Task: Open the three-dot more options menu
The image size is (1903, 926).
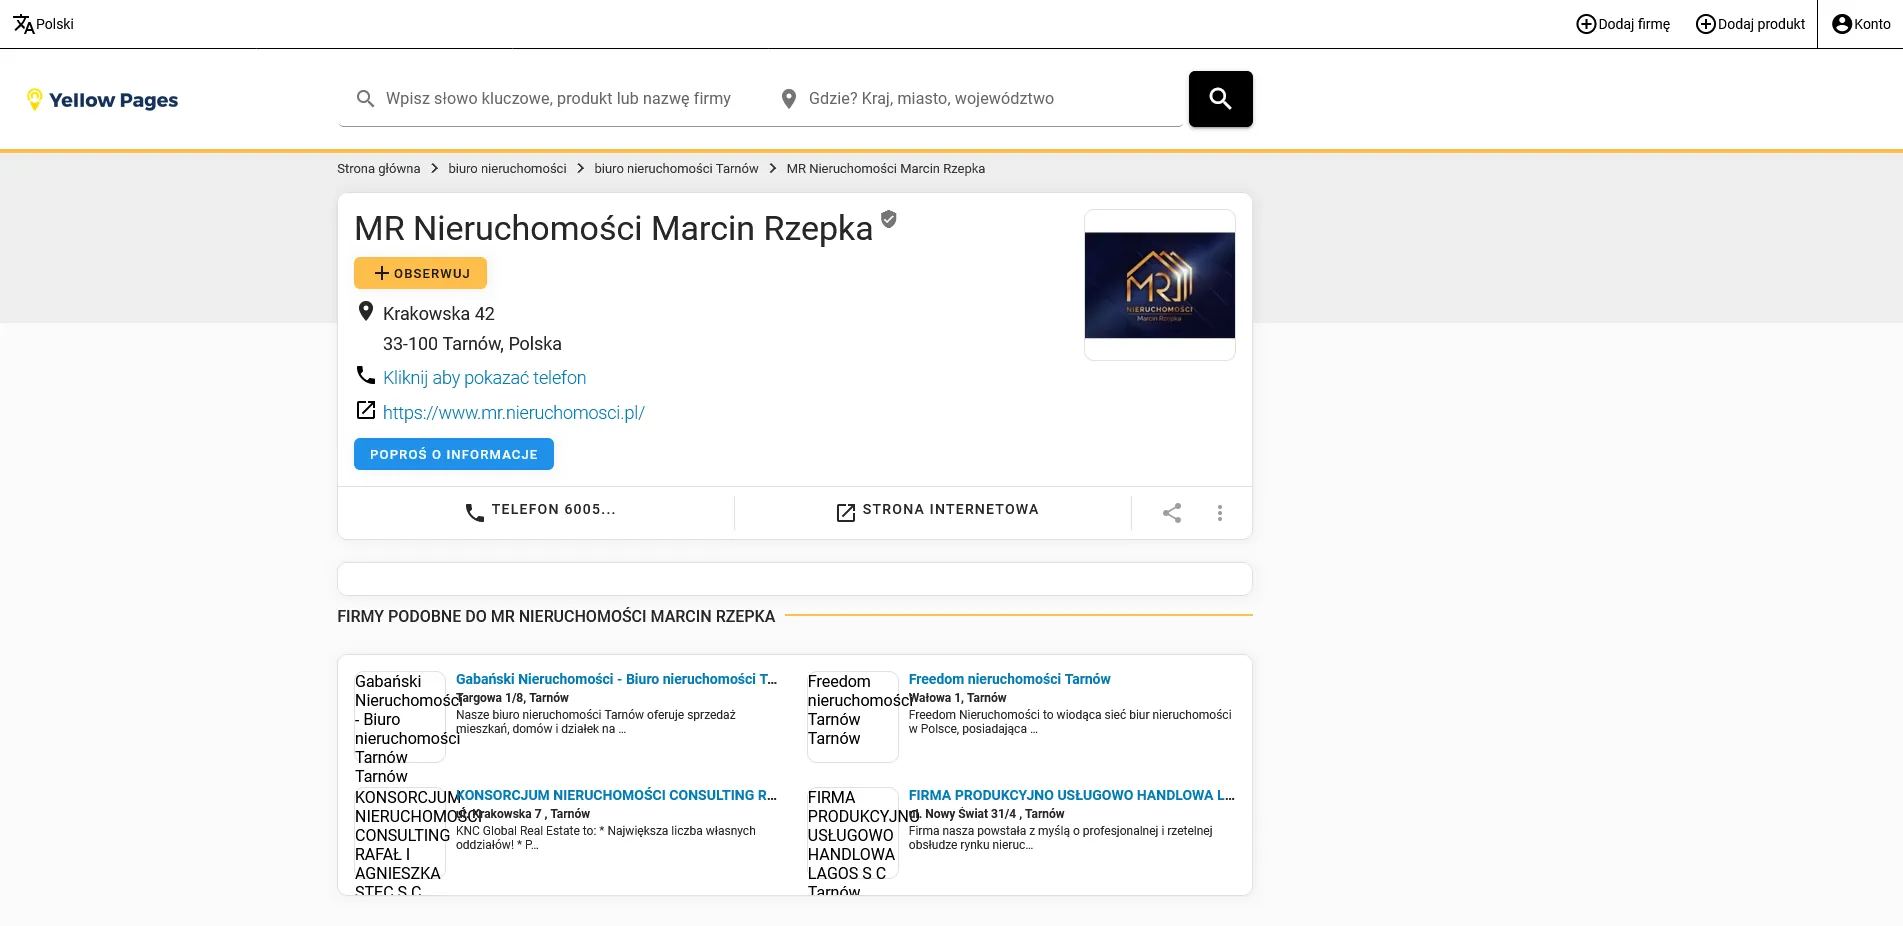Action: (x=1220, y=513)
